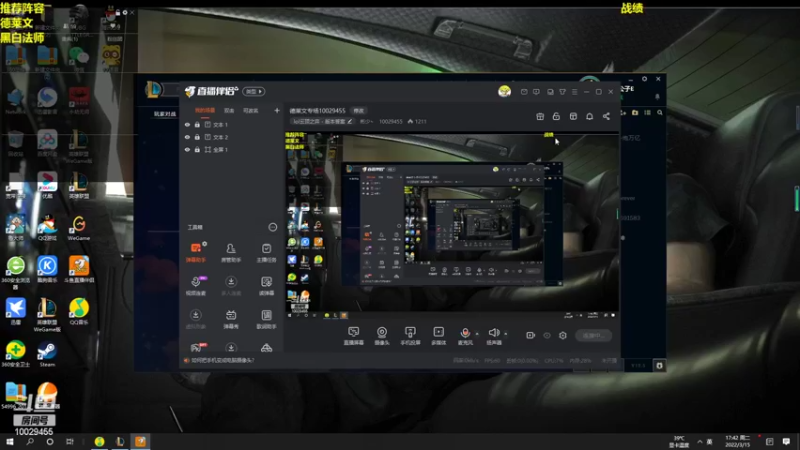Click the 直播中 live status button
The width and height of the screenshot is (800, 450).
(x=593, y=335)
